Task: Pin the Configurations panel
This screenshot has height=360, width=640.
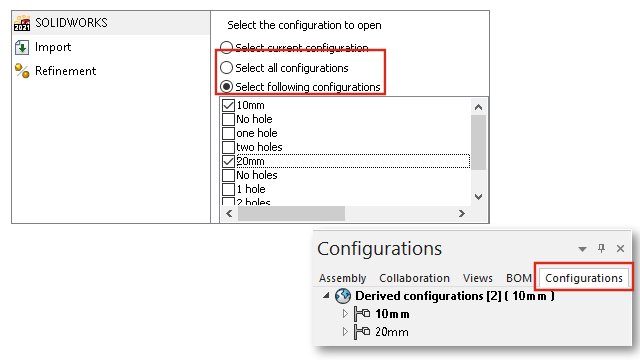Action: [601, 248]
